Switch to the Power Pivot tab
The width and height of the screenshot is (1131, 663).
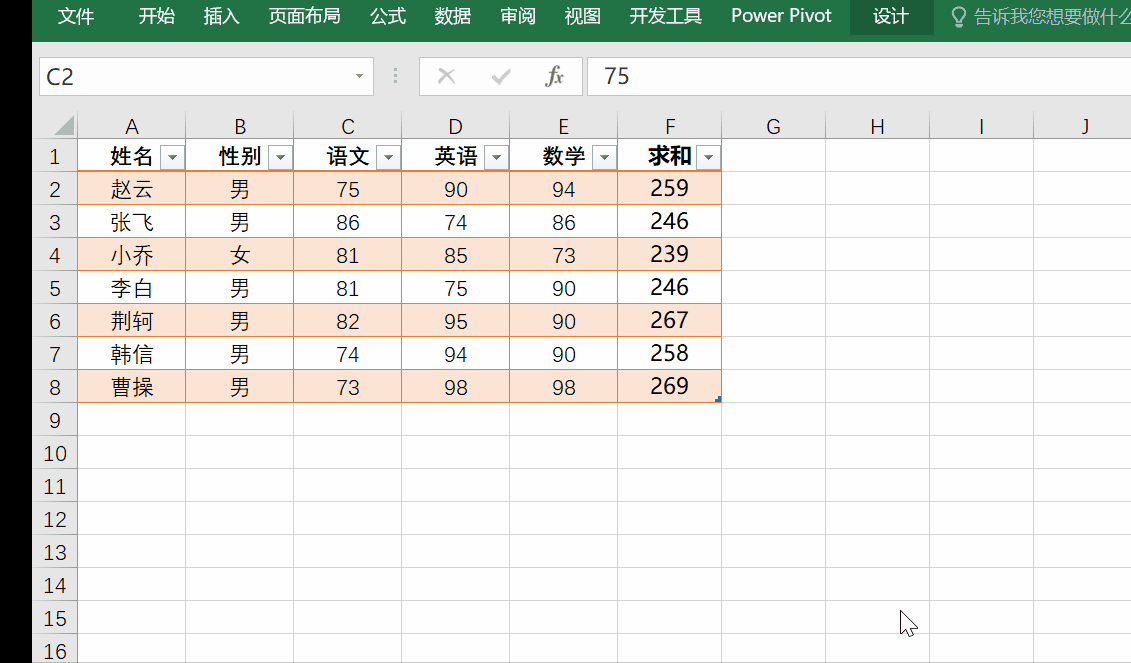(x=781, y=16)
